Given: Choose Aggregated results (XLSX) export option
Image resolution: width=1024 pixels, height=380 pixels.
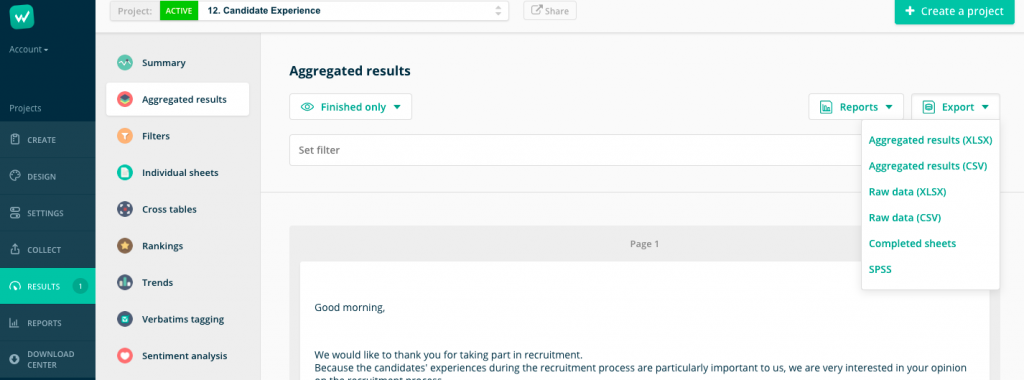Looking at the screenshot, I should tap(931, 140).
